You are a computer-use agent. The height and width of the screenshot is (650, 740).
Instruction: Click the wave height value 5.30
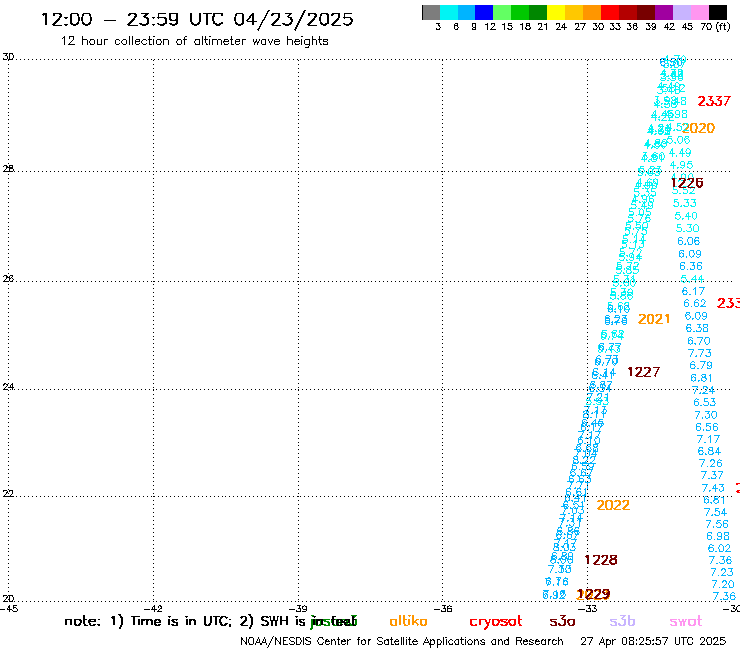click(688, 228)
